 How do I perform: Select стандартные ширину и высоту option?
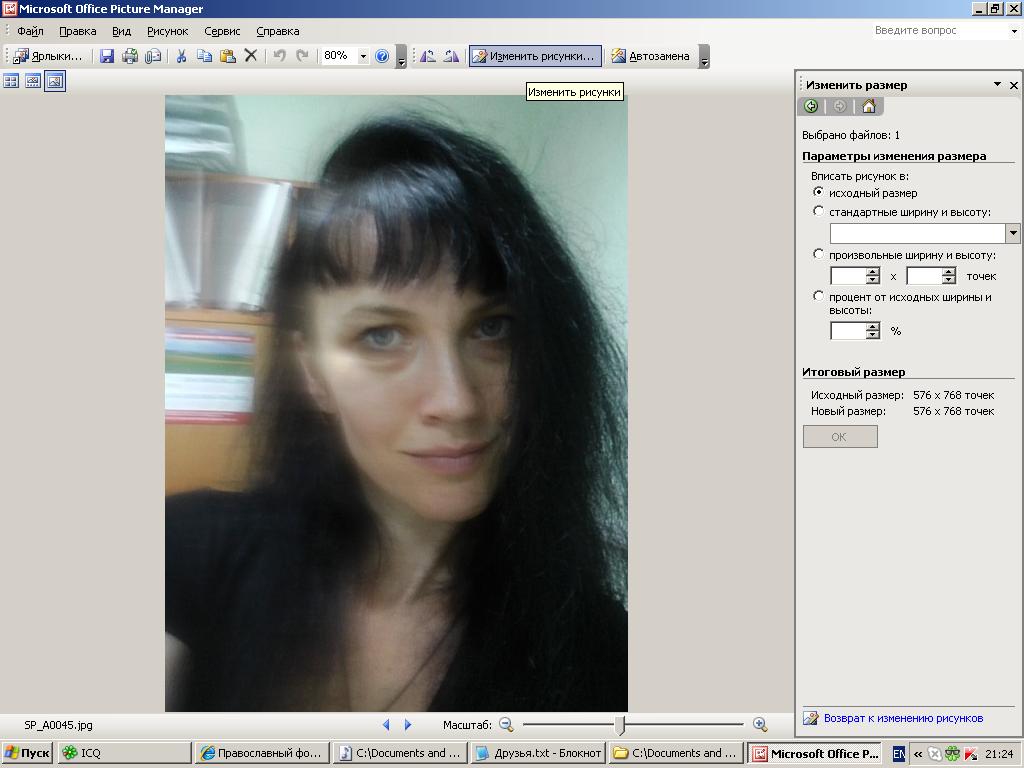pyautogui.click(x=818, y=211)
